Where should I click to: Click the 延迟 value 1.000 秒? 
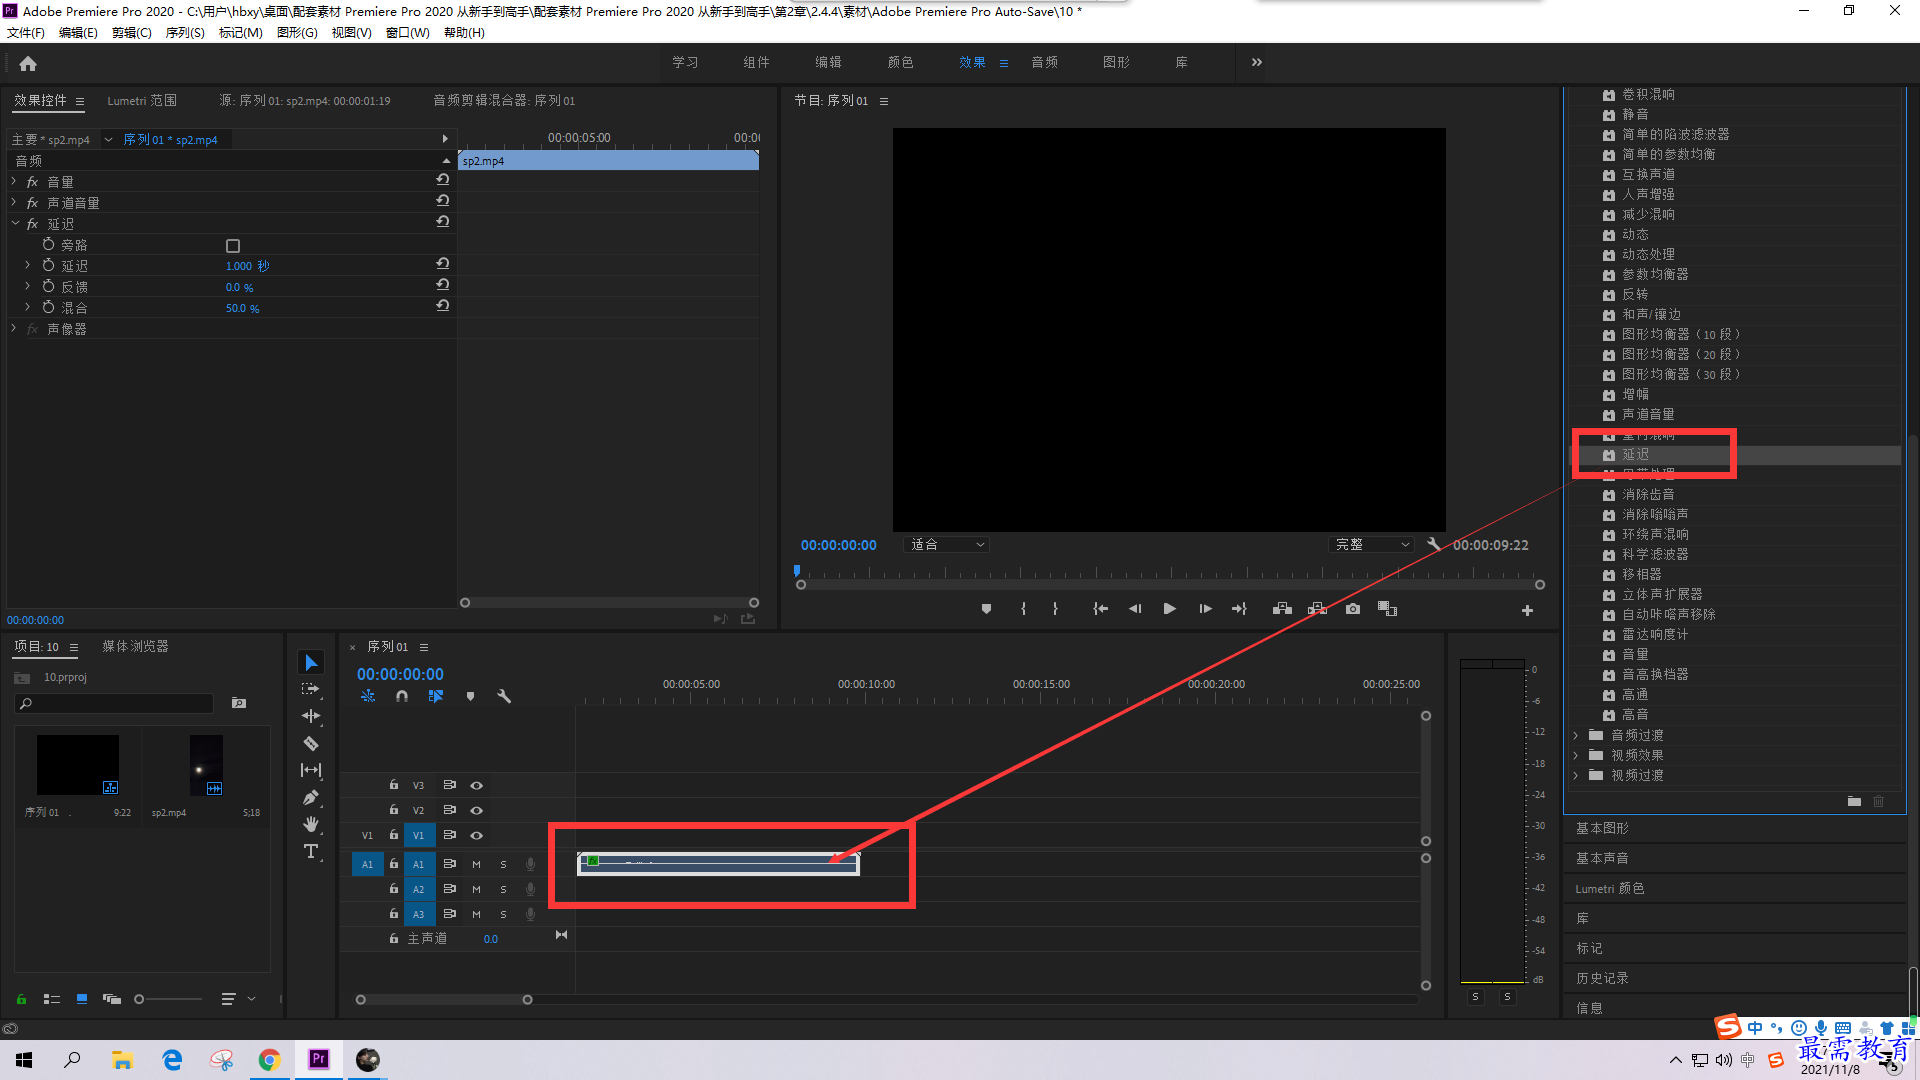pyautogui.click(x=247, y=266)
